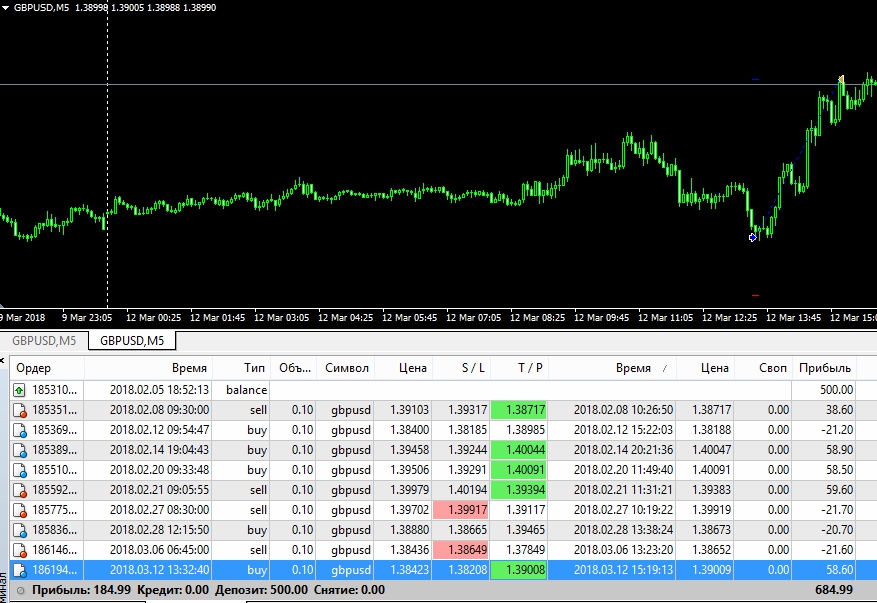Click the buy order icon in row 185369
Screen dimensions: 877x603
19,430
